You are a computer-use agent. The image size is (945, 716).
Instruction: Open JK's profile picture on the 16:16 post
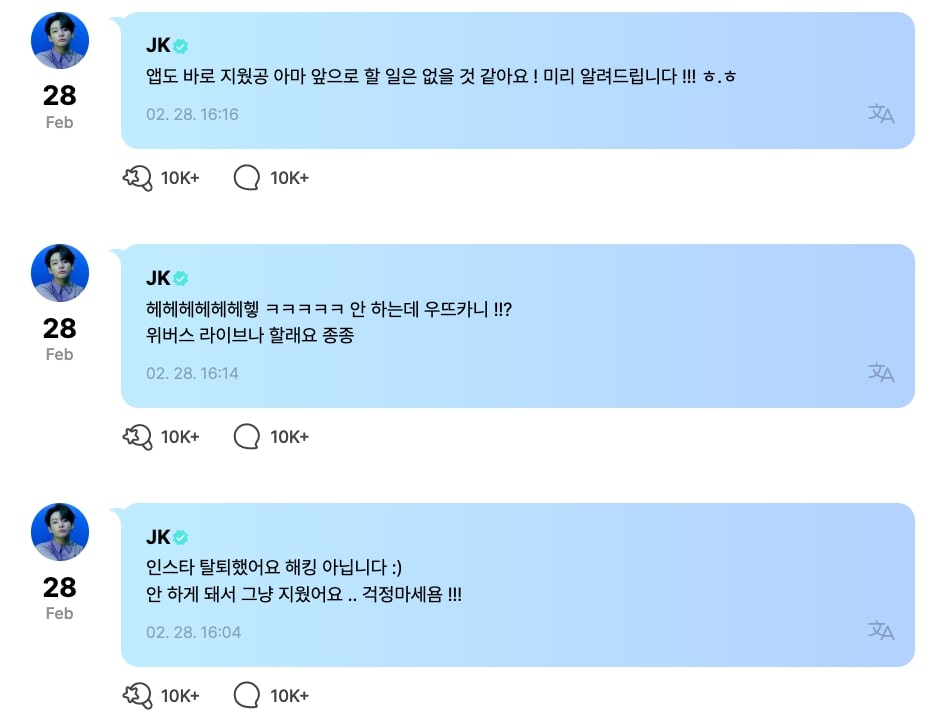tap(60, 41)
